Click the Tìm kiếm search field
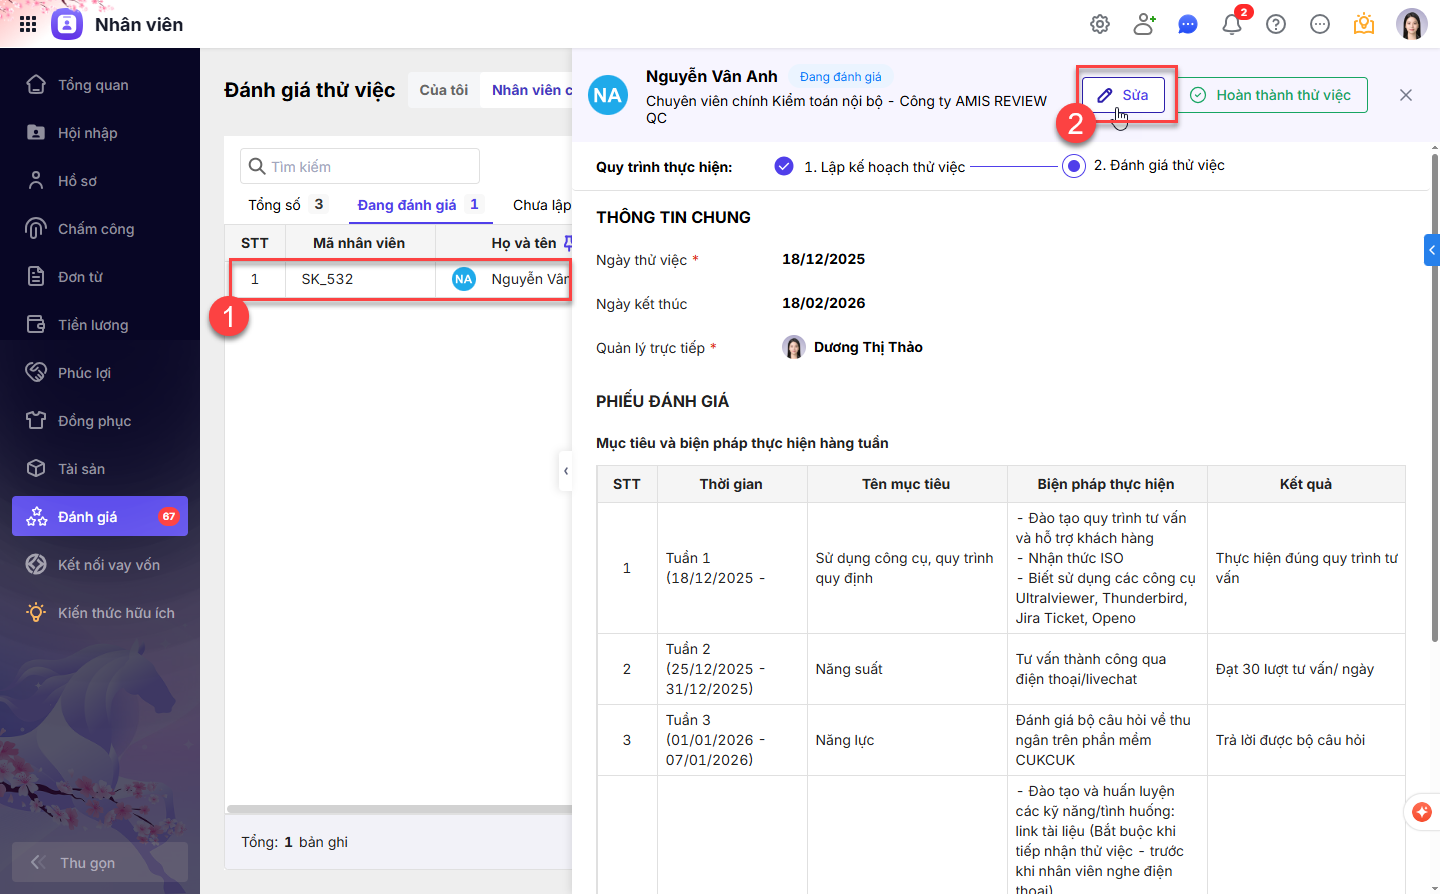This screenshot has height=894, width=1440. 360,166
